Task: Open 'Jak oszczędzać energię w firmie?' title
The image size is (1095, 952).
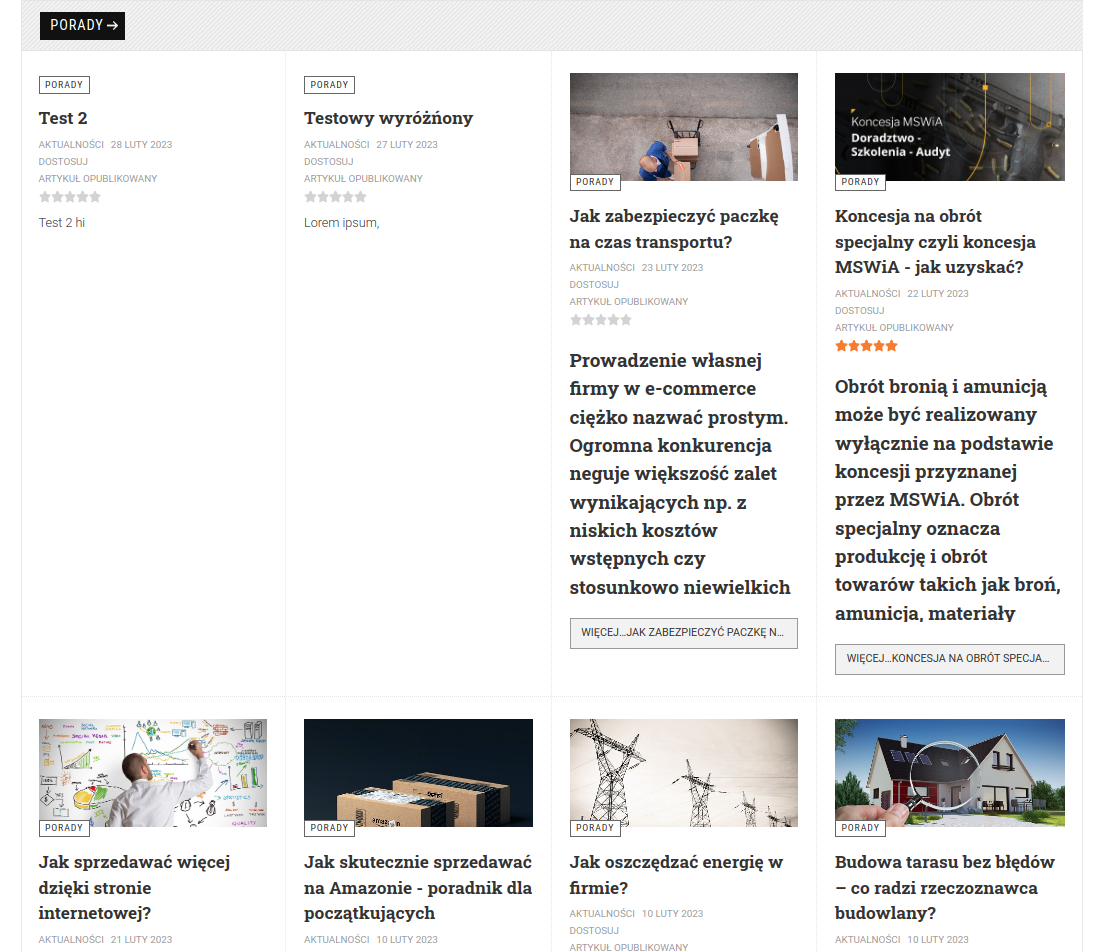Action: tap(676, 875)
